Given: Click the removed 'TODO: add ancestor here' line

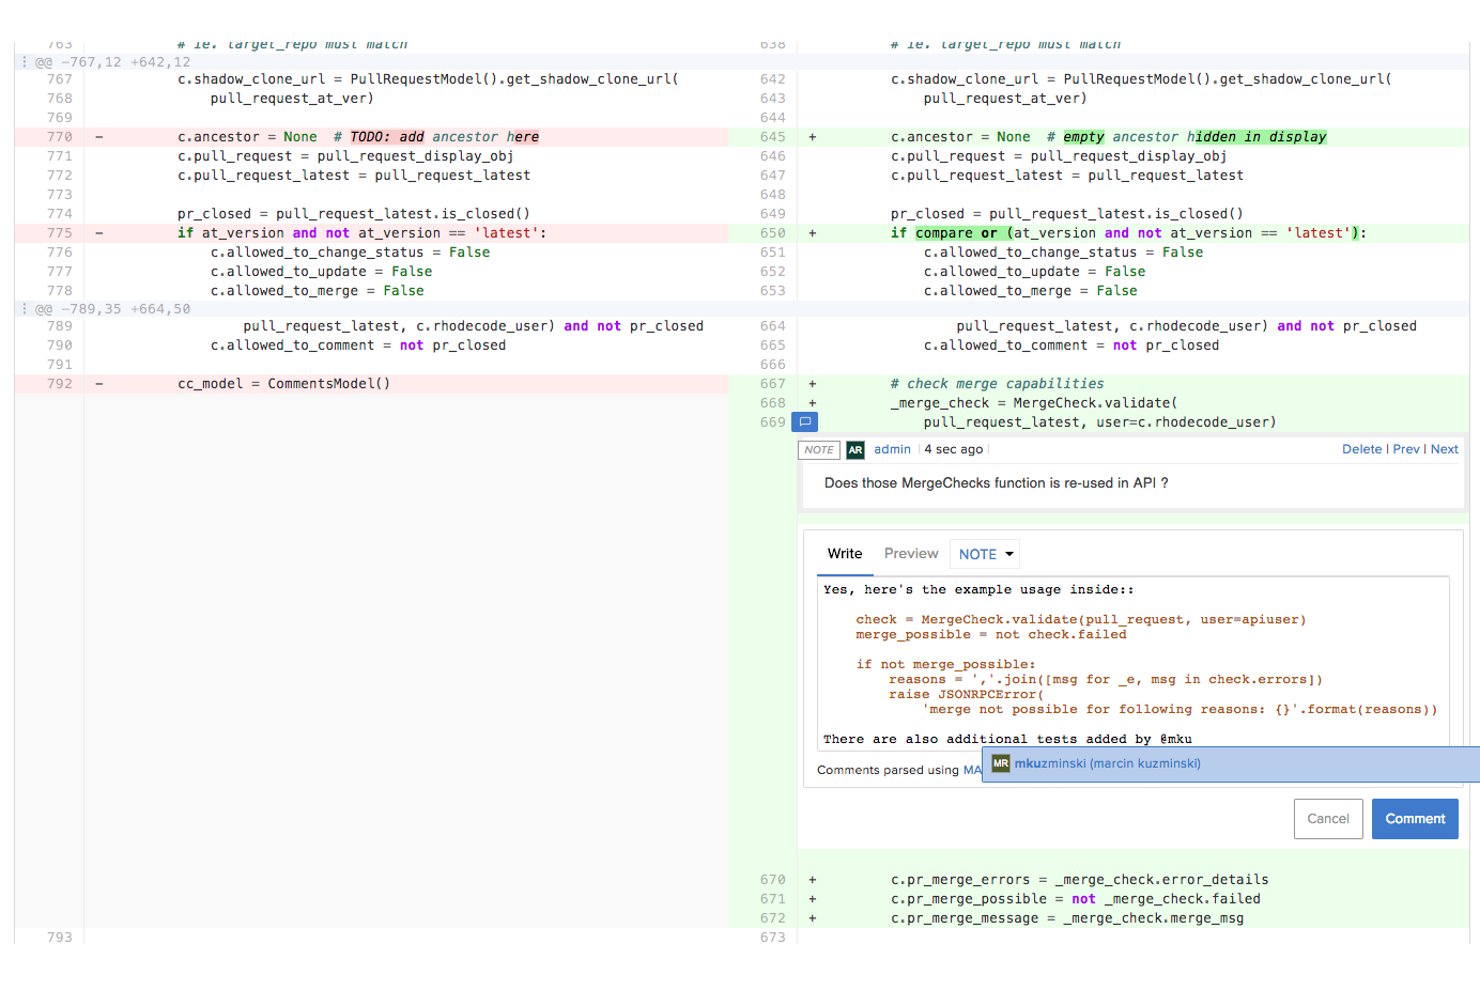Looking at the screenshot, I should [x=358, y=137].
